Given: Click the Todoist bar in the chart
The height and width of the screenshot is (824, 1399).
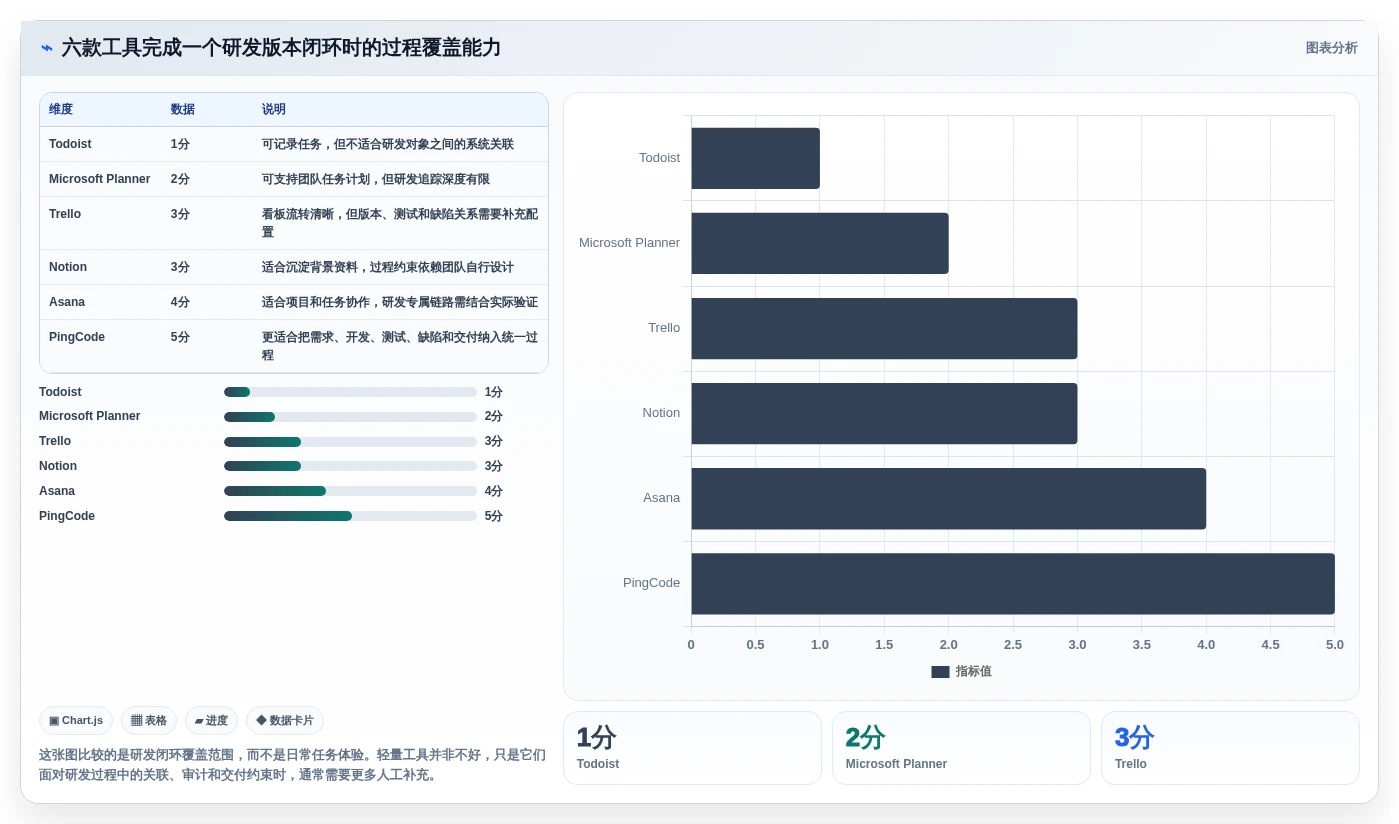Looking at the screenshot, I should [x=755, y=158].
